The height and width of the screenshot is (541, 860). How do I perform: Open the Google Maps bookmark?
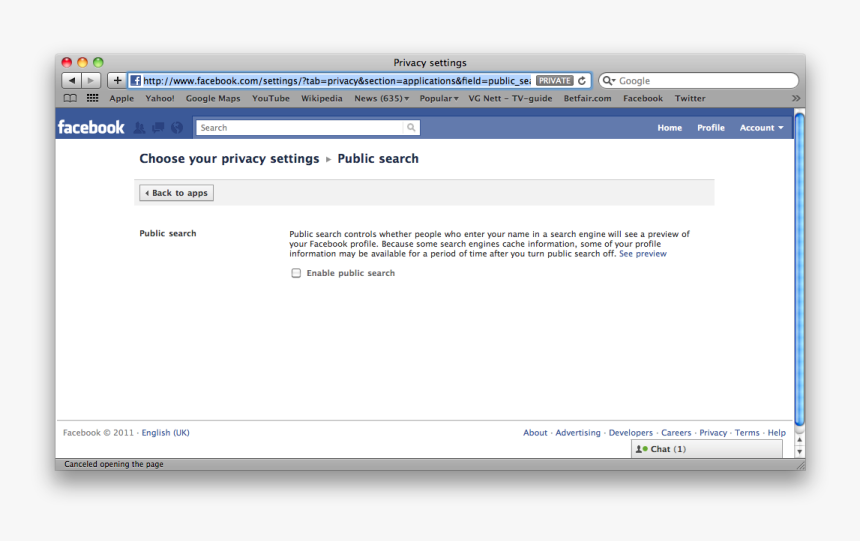pos(213,98)
